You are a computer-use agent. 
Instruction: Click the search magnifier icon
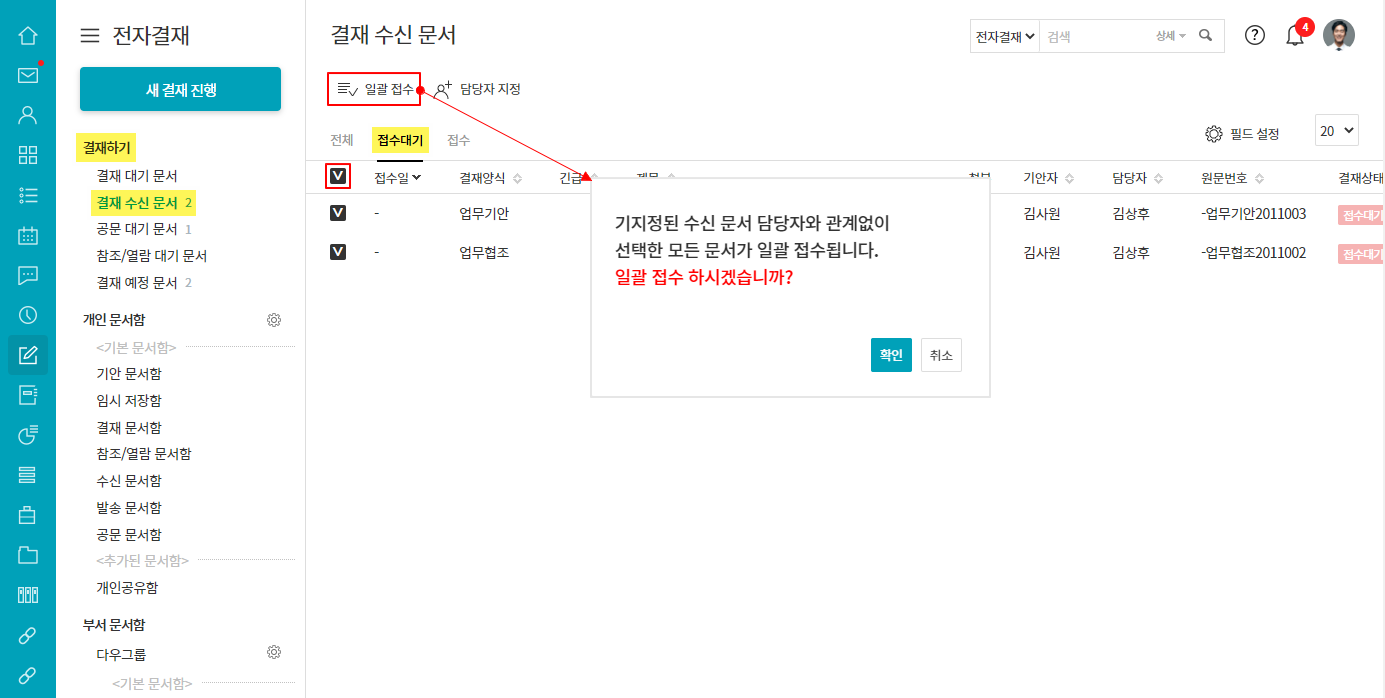point(1206,36)
